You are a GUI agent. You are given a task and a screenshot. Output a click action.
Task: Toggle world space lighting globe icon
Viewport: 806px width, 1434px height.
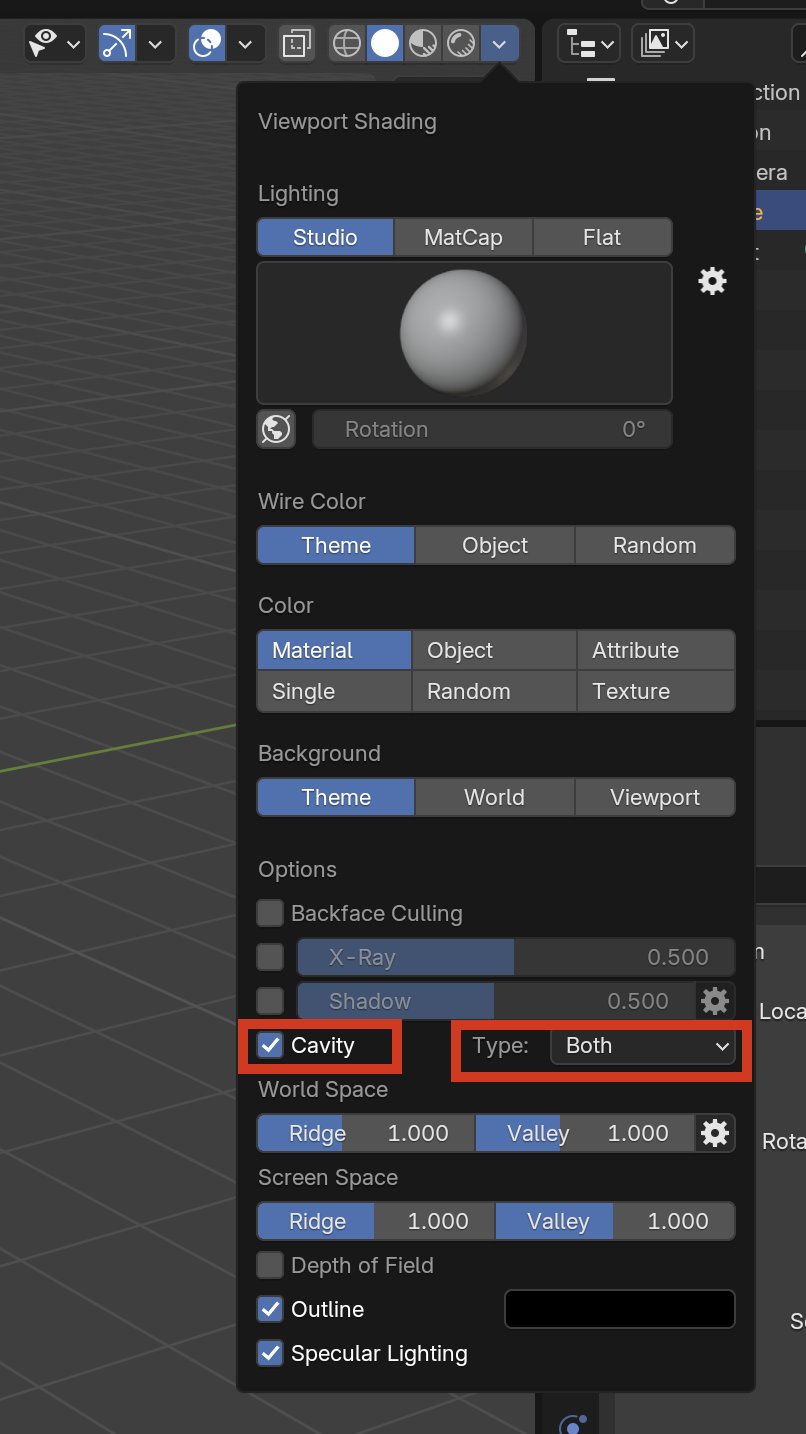point(276,429)
